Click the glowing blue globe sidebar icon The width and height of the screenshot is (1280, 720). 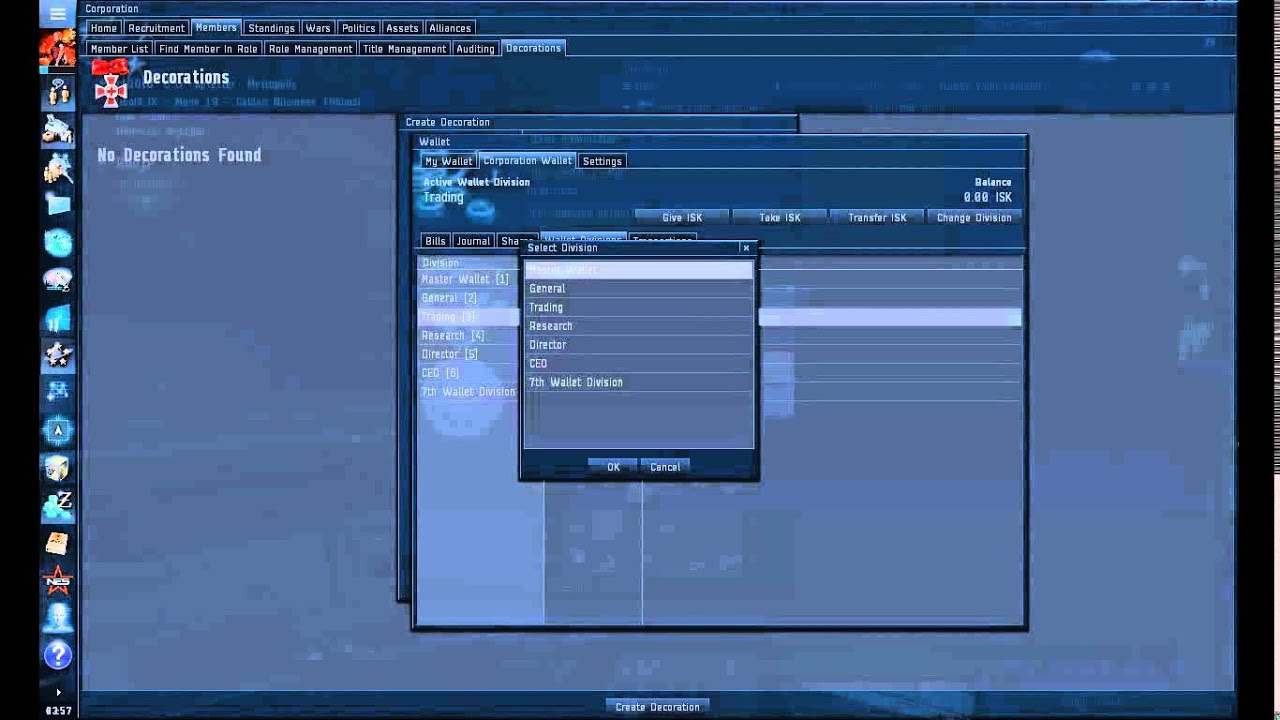[58, 242]
